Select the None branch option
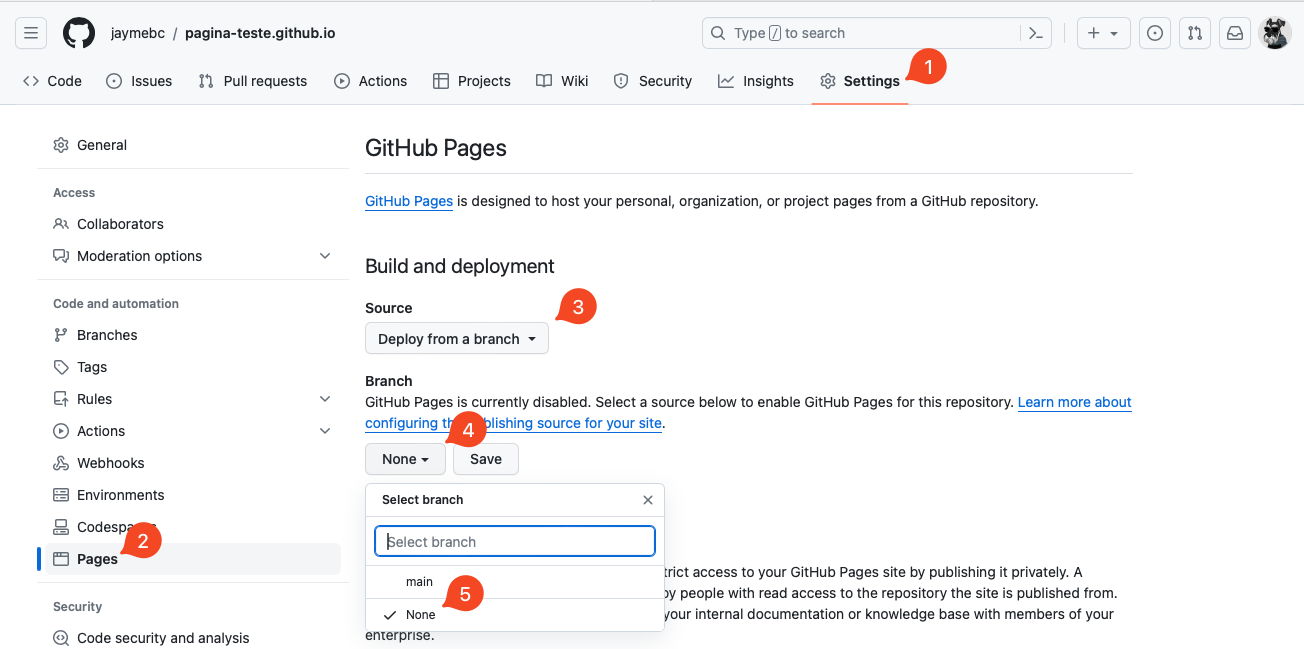Screen dimensions: 1304x649 point(420,615)
